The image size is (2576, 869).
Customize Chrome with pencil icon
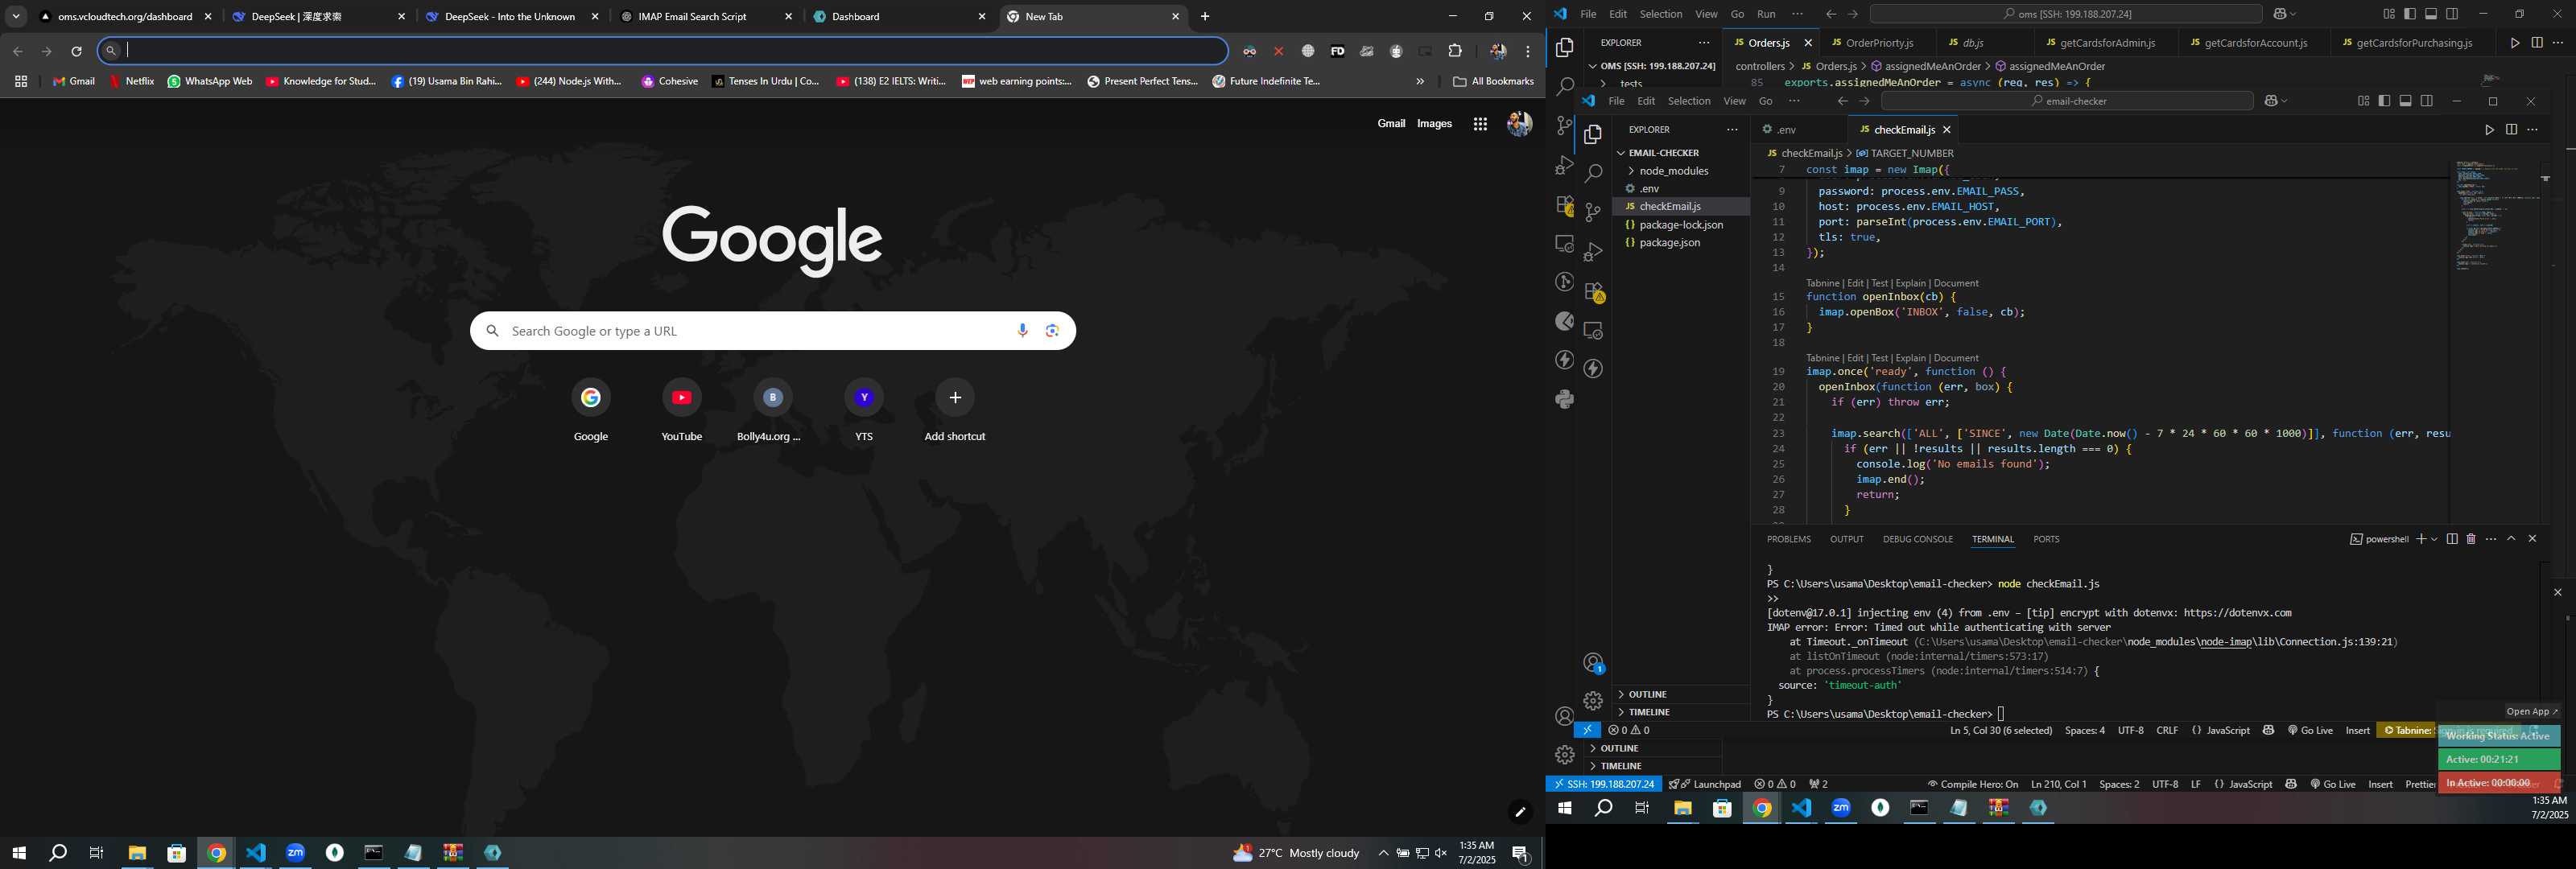tap(1519, 812)
